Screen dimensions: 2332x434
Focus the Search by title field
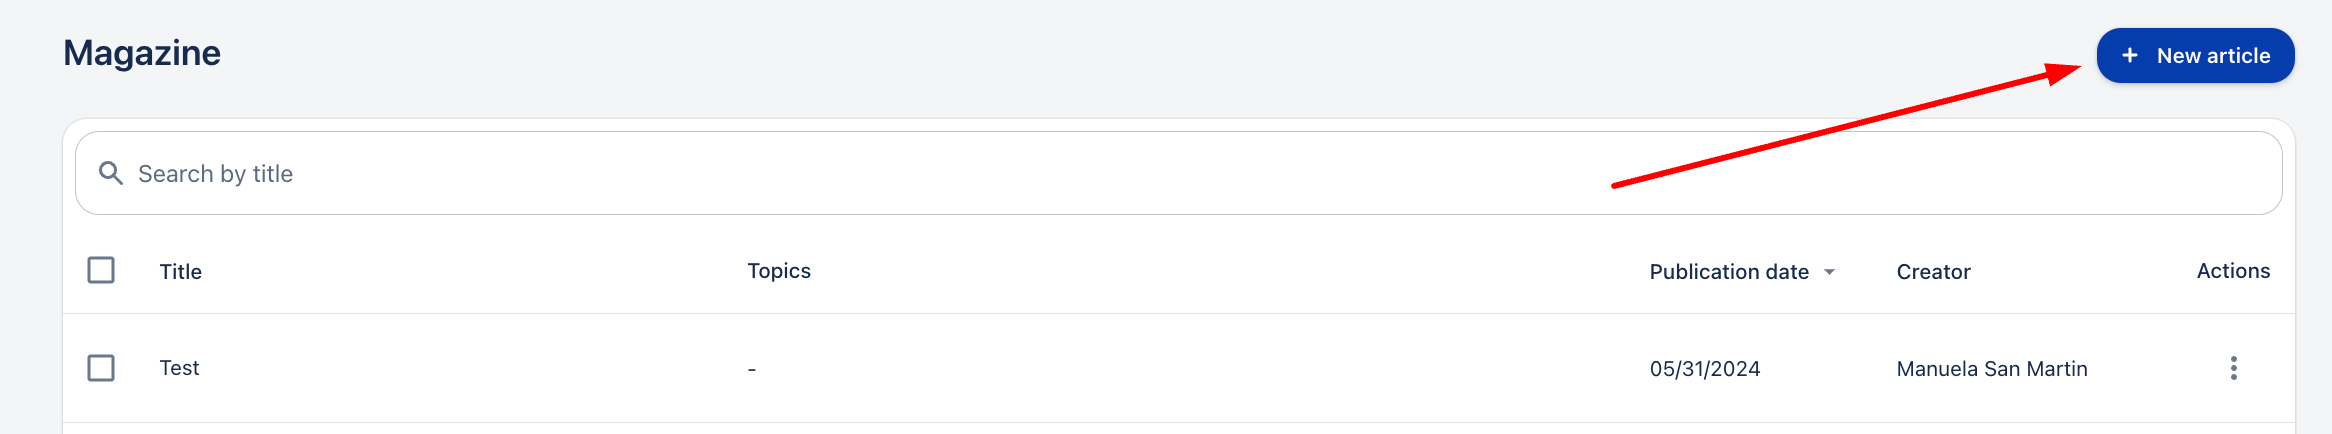coord(800,174)
